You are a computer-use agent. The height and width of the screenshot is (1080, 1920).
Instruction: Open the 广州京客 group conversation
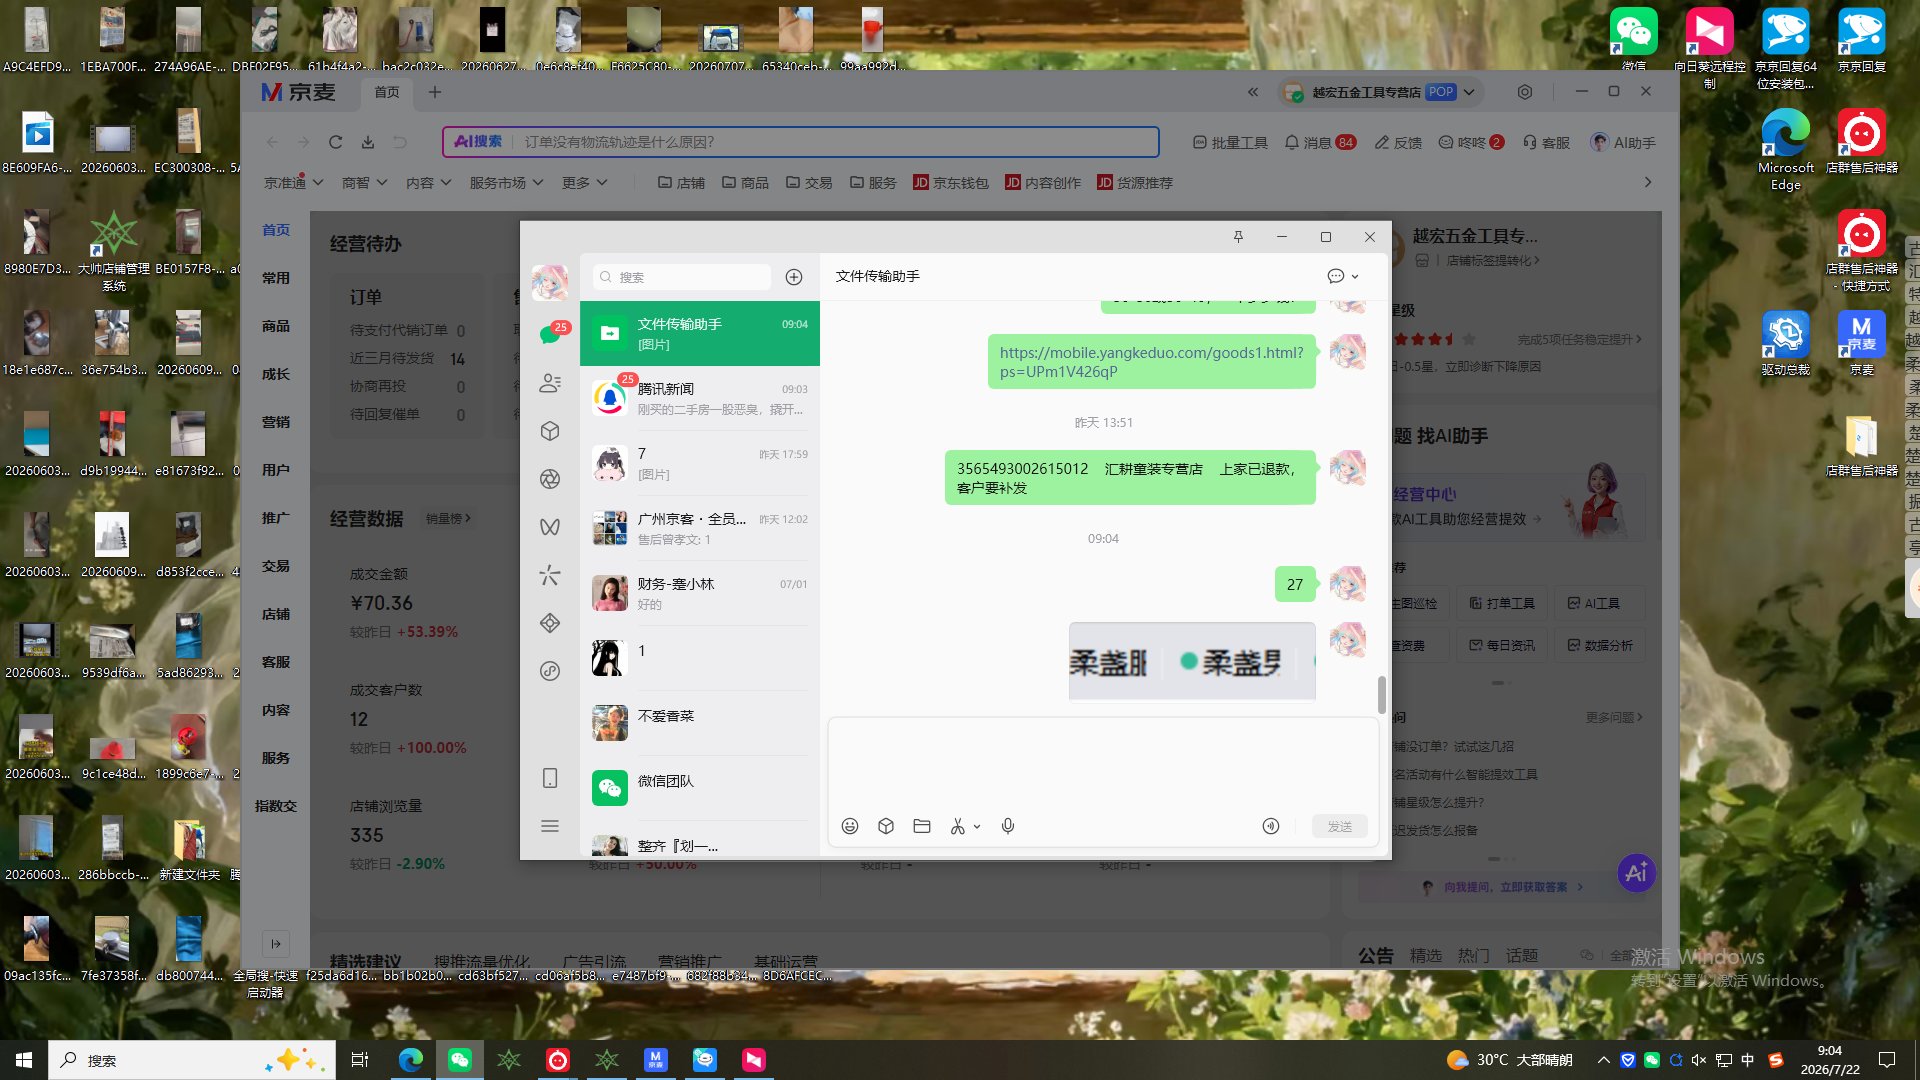[700, 528]
